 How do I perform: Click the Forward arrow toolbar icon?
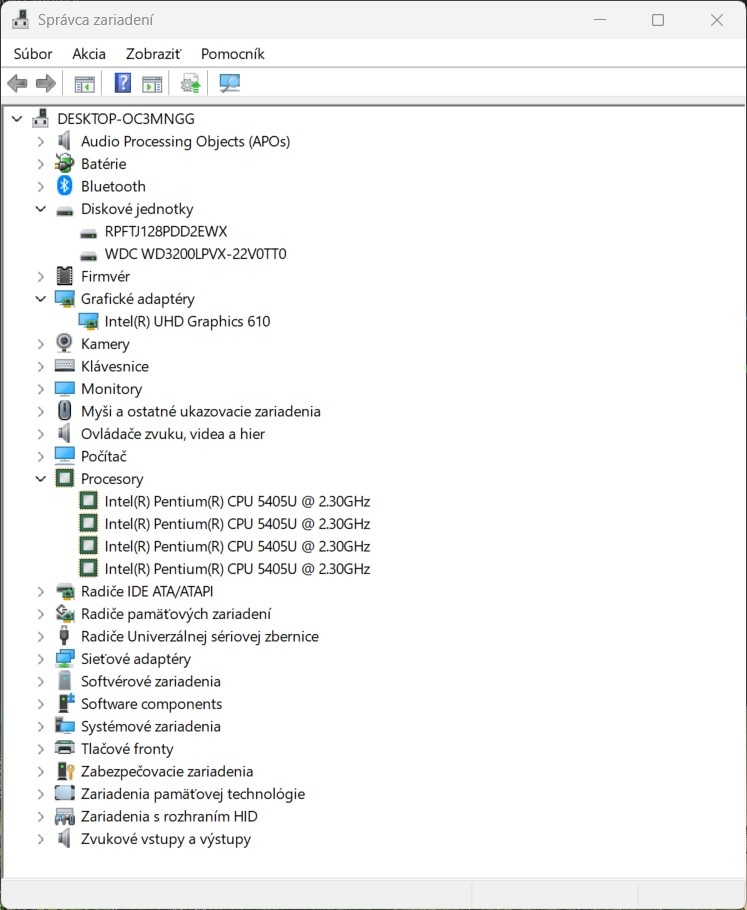click(x=46, y=84)
